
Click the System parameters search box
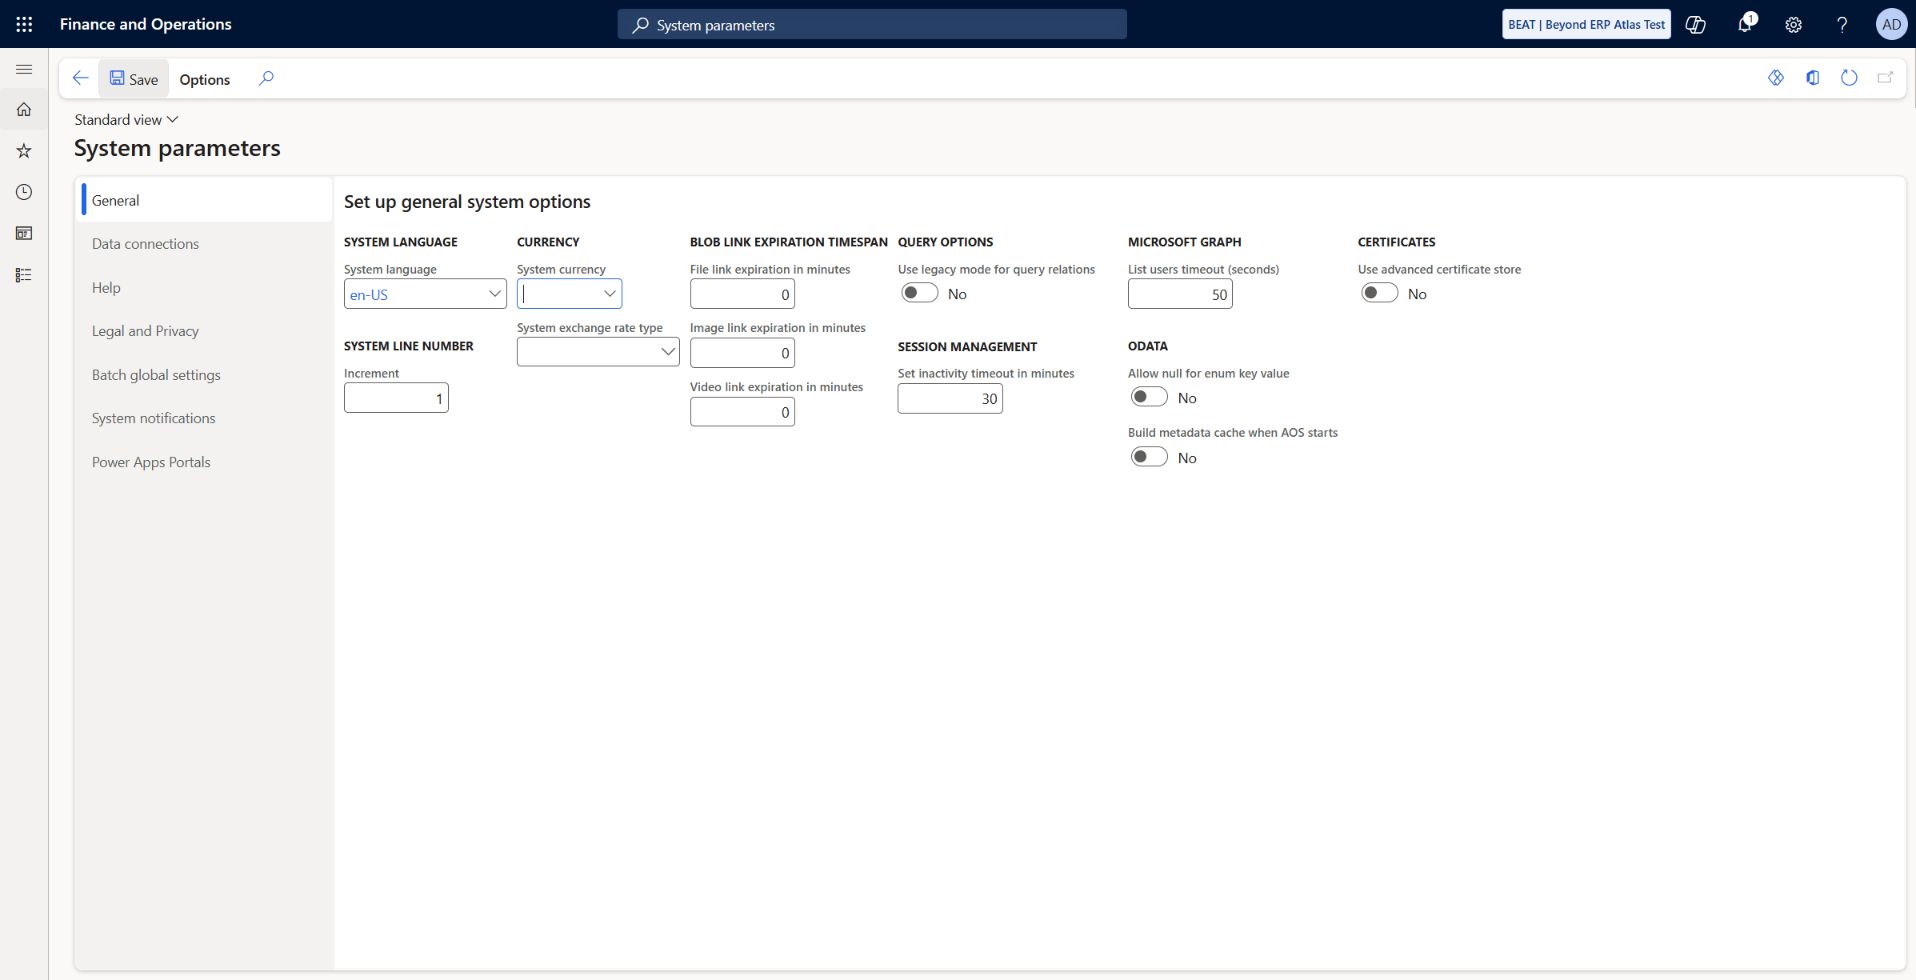click(x=872, y=24)
